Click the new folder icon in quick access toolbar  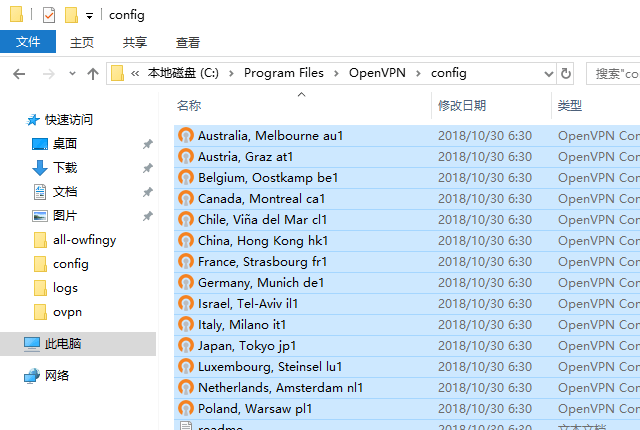pyautogui.click(x=71, y=15)
